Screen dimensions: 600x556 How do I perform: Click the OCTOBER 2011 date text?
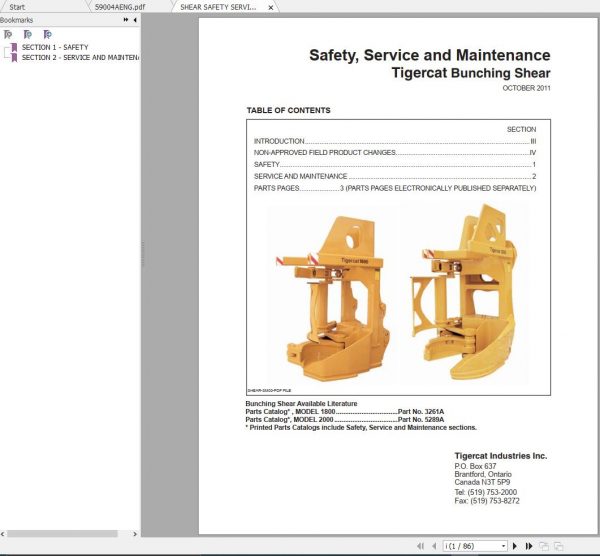coord(527,88)
